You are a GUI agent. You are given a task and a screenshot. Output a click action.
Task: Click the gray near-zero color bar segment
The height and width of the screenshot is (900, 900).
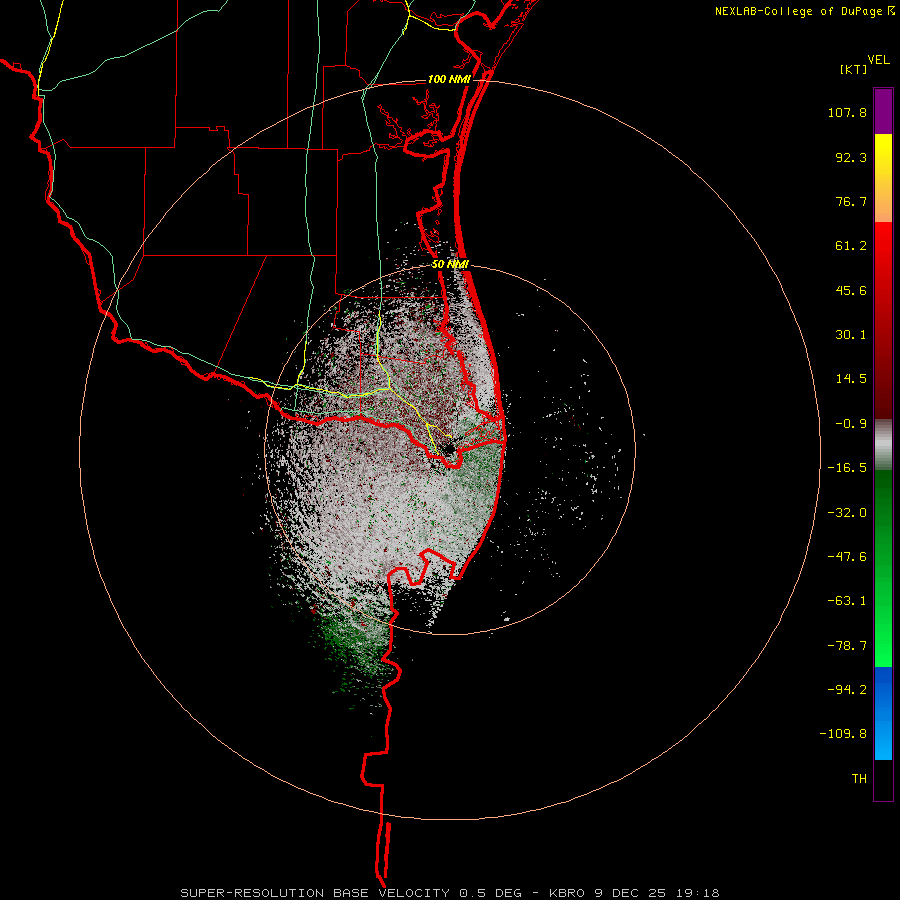(883, 445)
